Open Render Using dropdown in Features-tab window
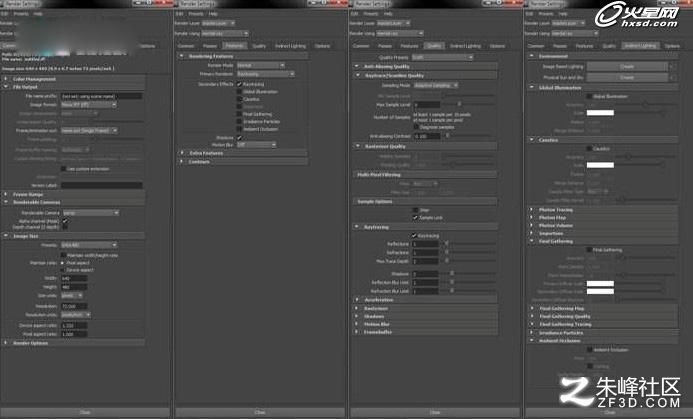The width and height of the screenshot is (693, 419). coord(225,33)
